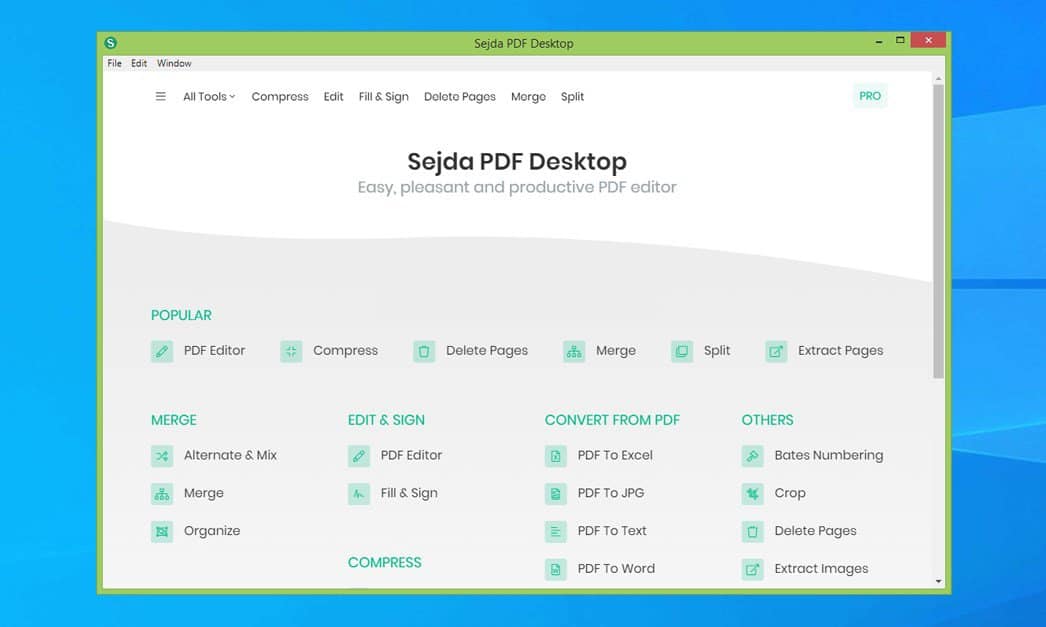Click the Sejda logo in title bar
The image size is (1046, 627).
[110, 43]
